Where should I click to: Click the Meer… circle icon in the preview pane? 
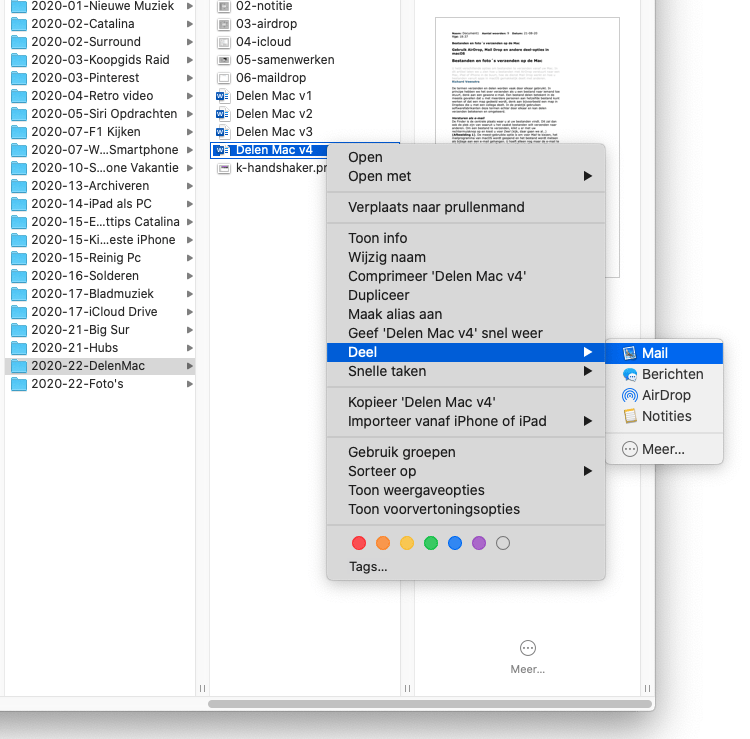click(x=528, y=648)
